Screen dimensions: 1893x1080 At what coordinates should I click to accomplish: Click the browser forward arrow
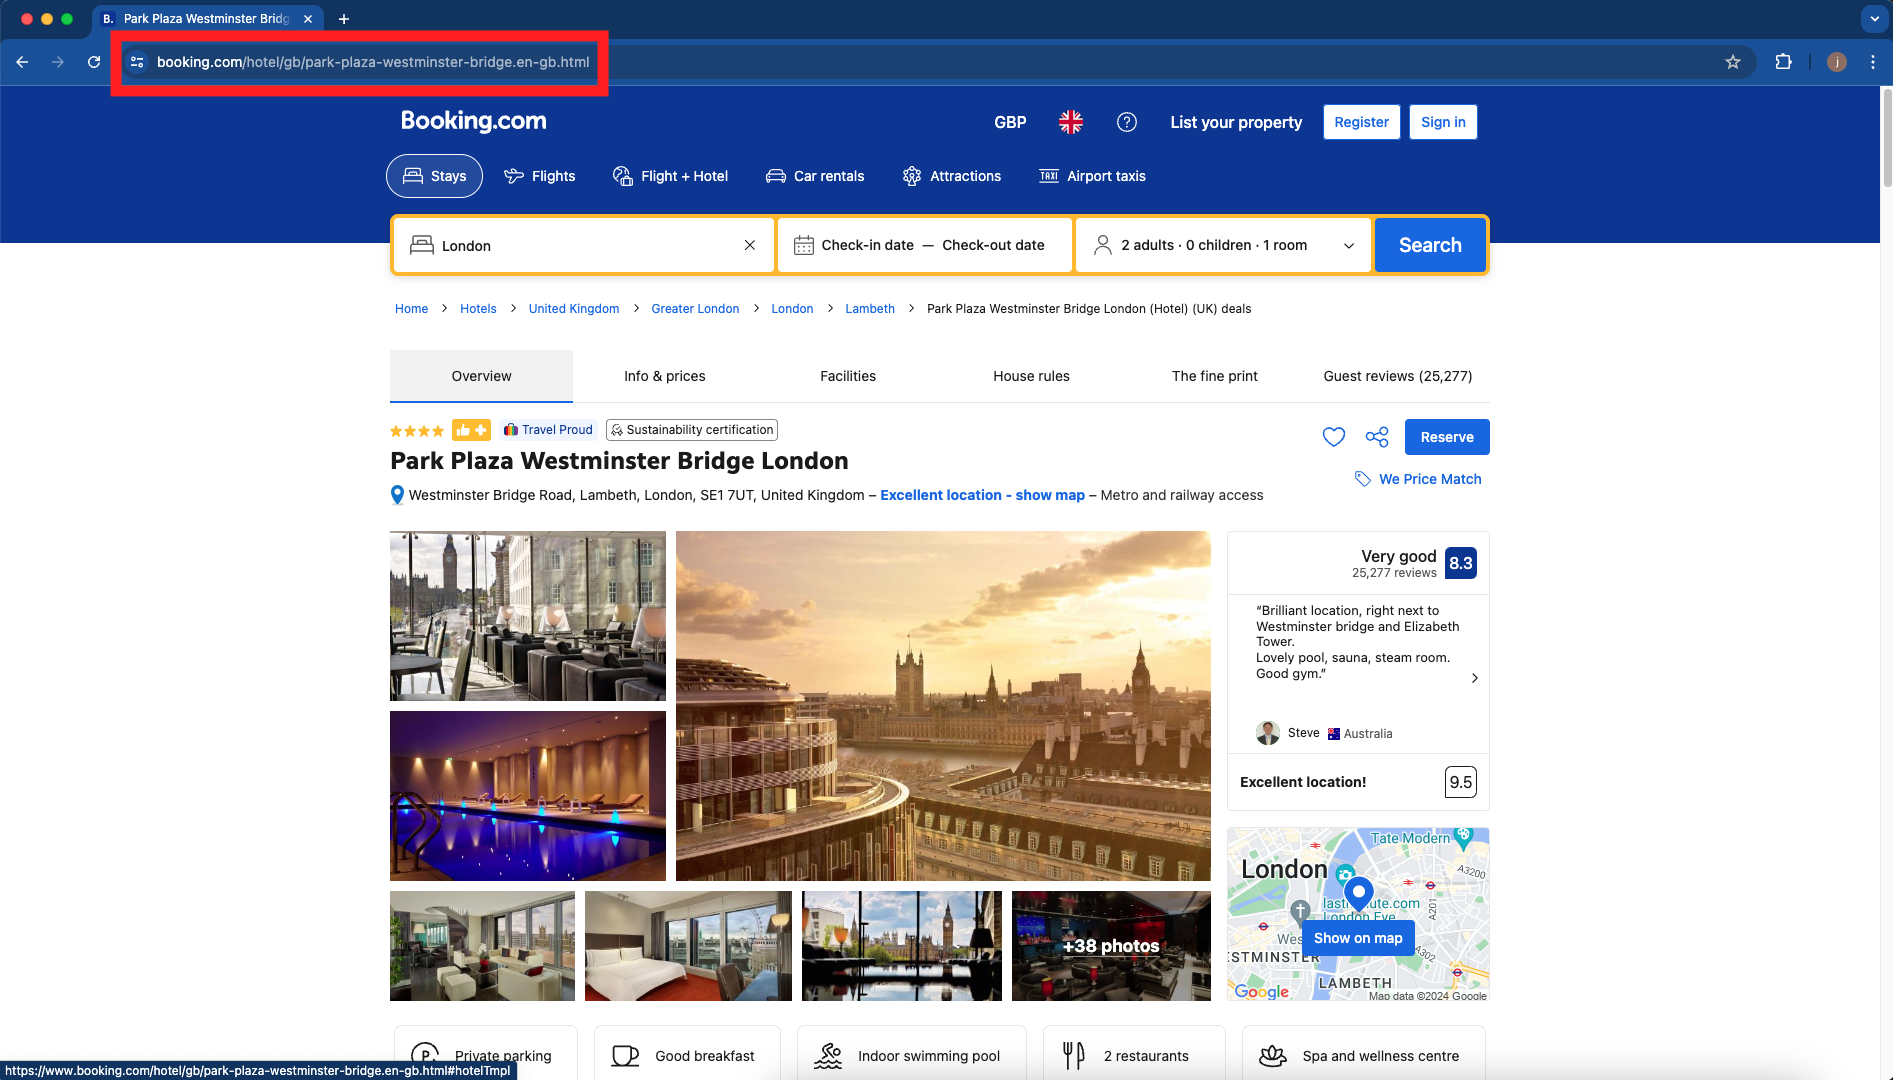58,62
